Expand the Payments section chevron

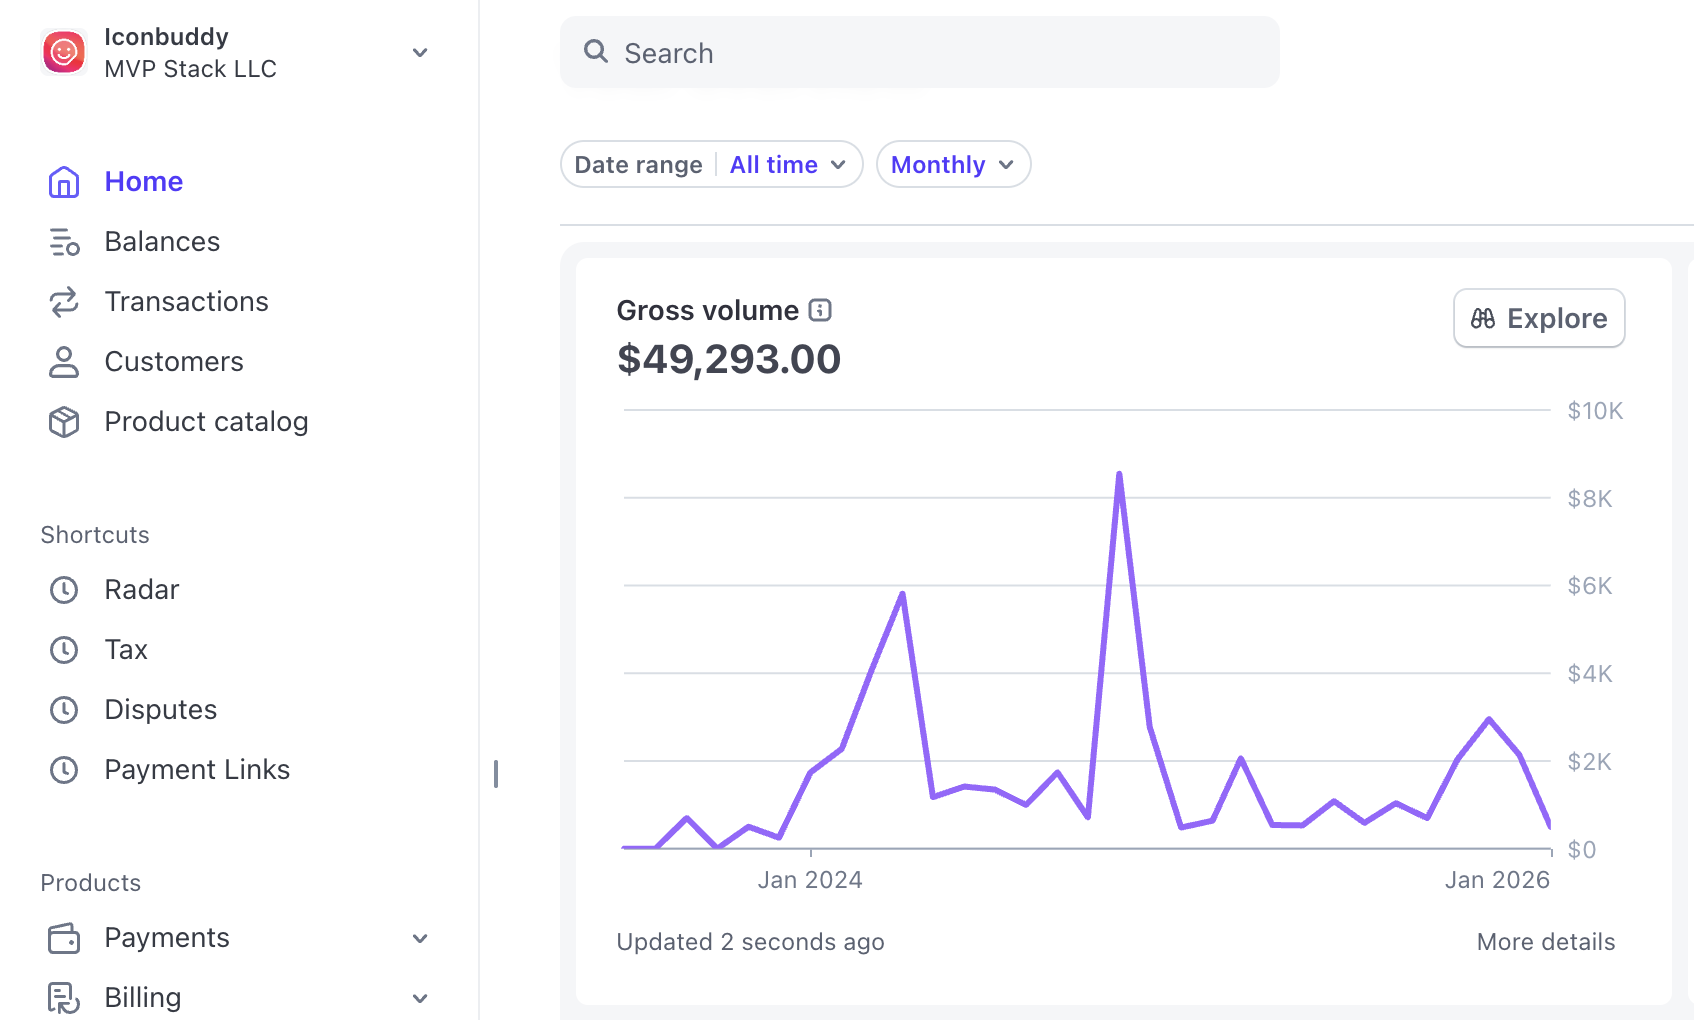[421, 938]
